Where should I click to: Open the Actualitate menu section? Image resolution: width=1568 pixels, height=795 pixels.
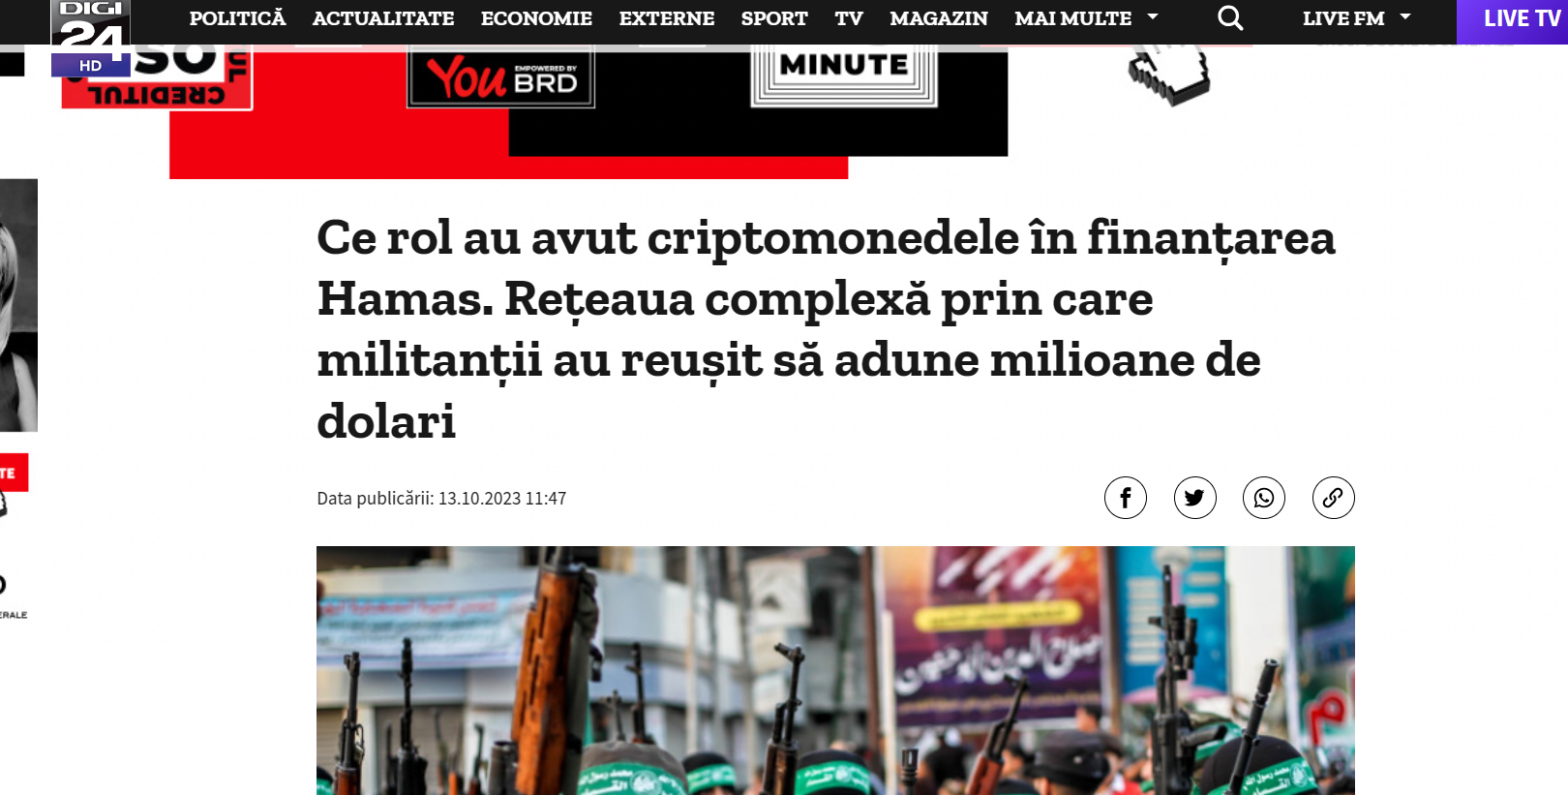pyautogui.click(x=383, y=18)
